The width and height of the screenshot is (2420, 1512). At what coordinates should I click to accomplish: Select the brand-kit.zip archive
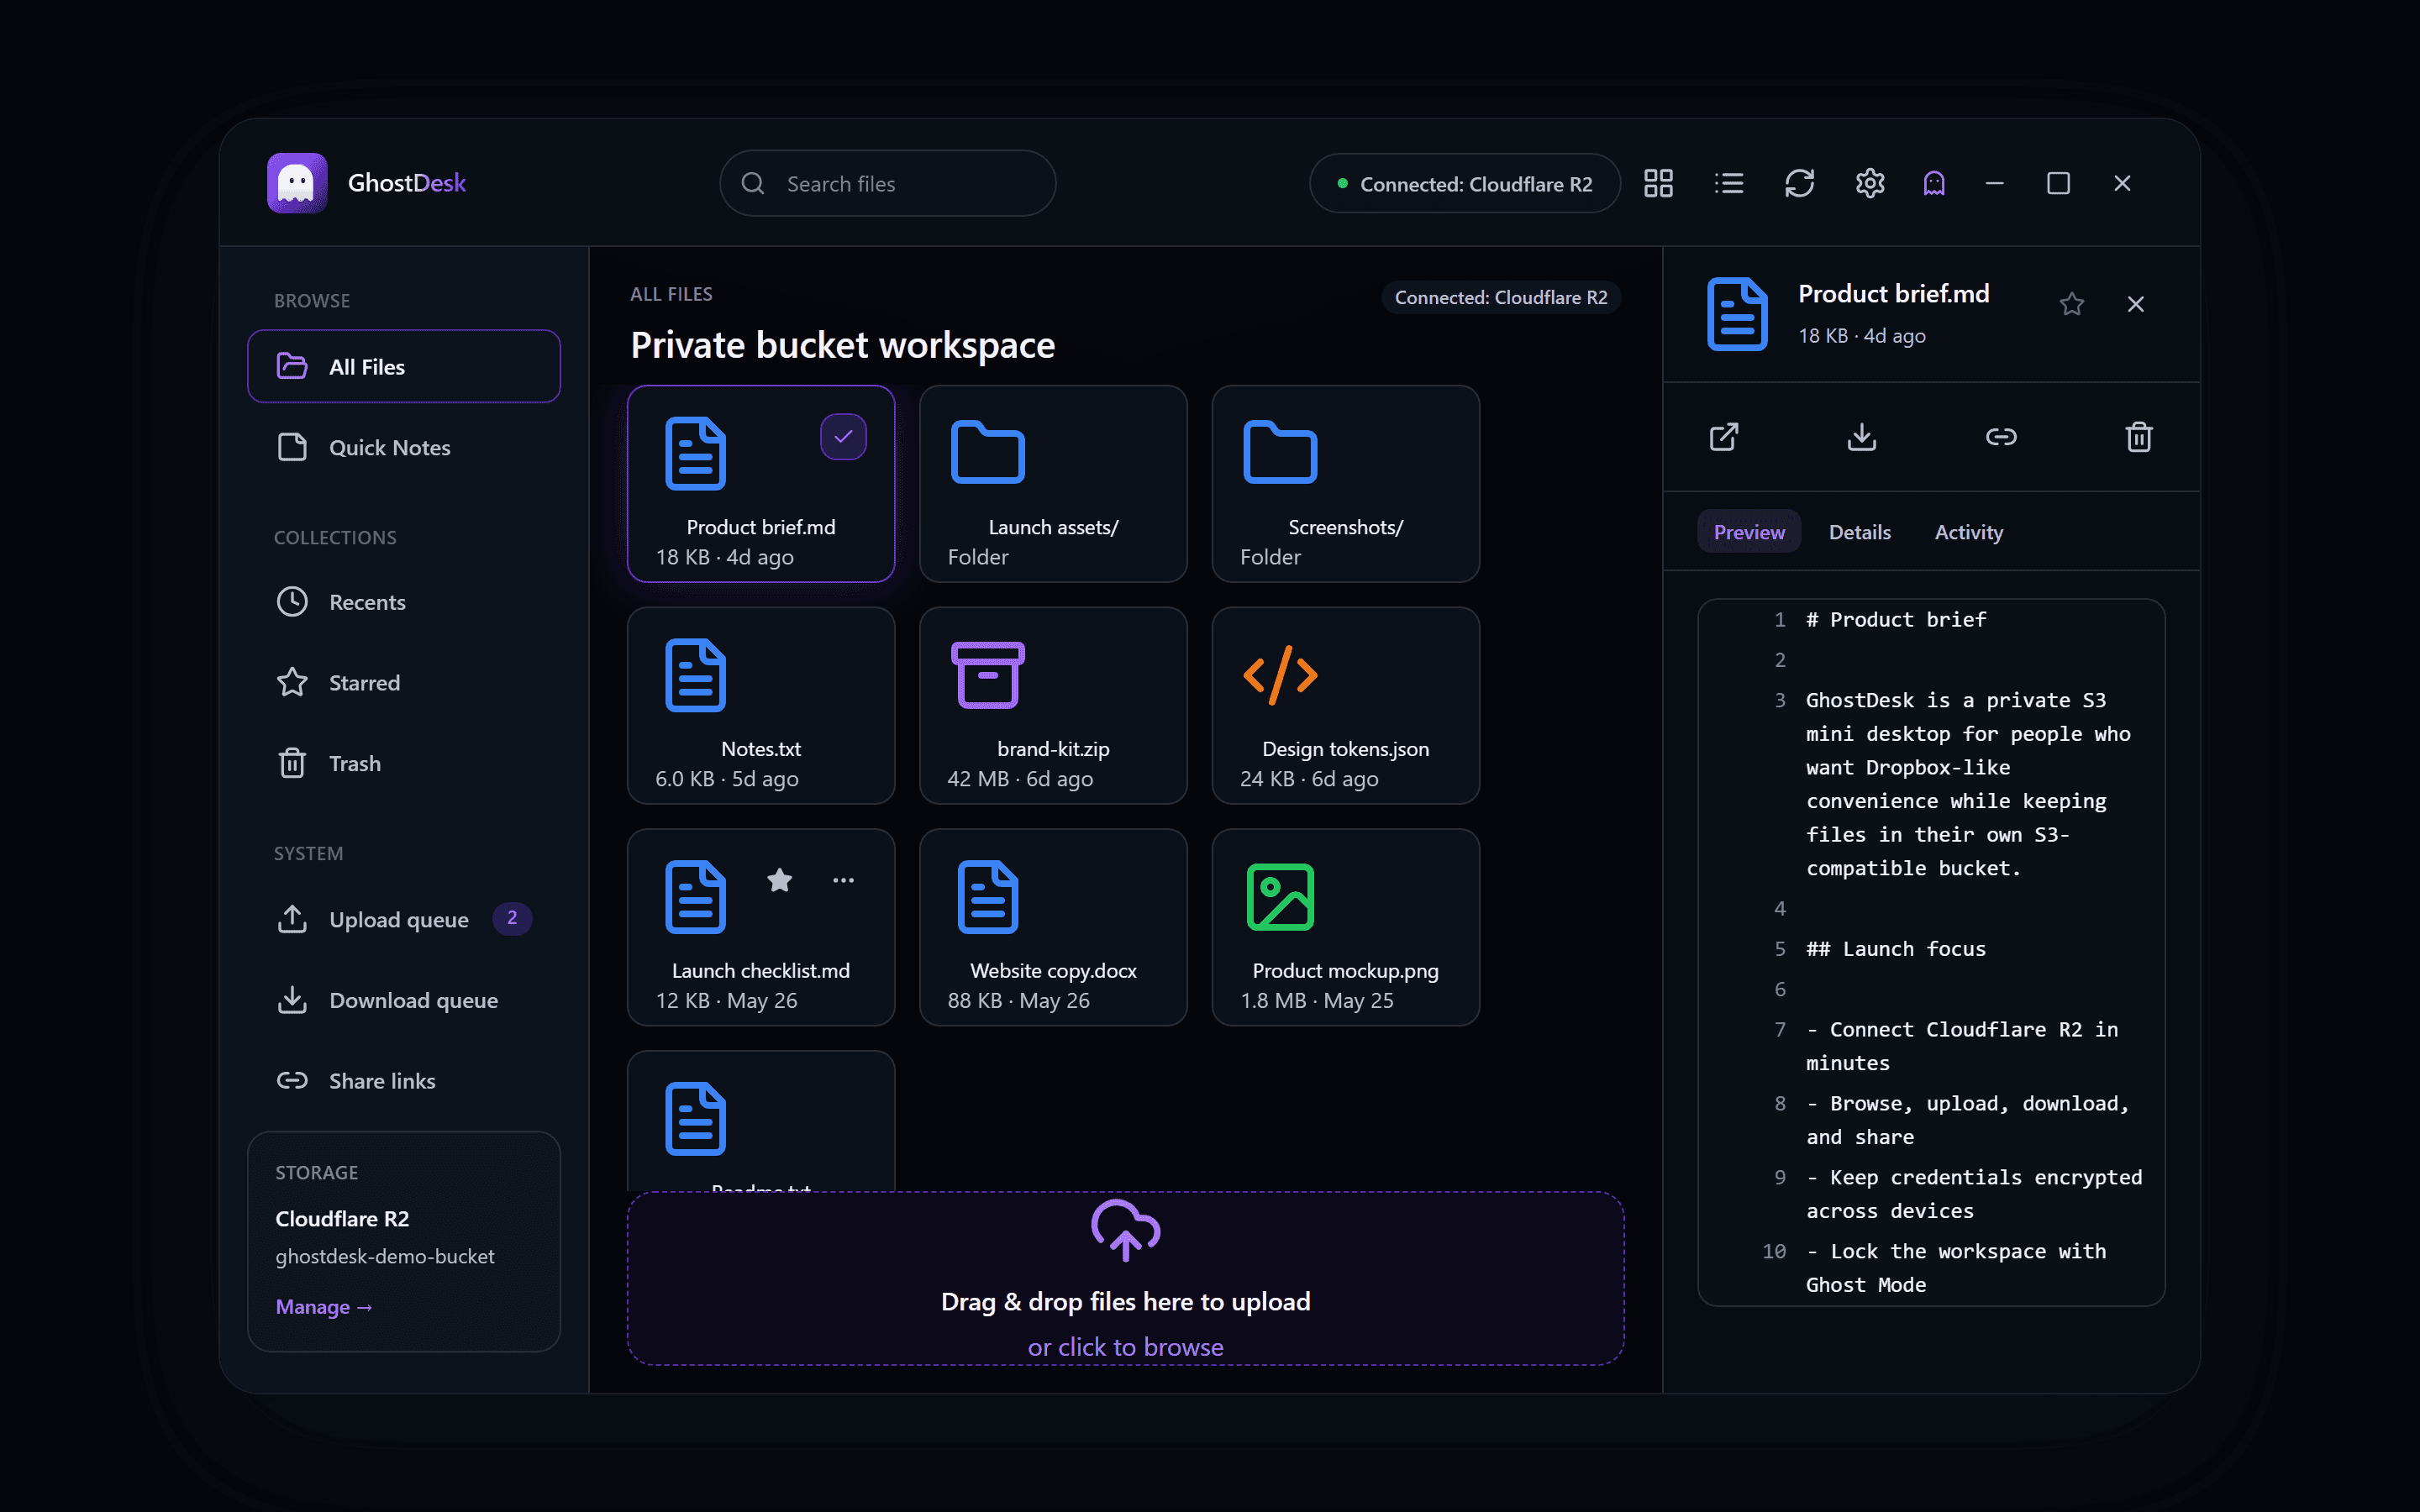click(1053, 706)
